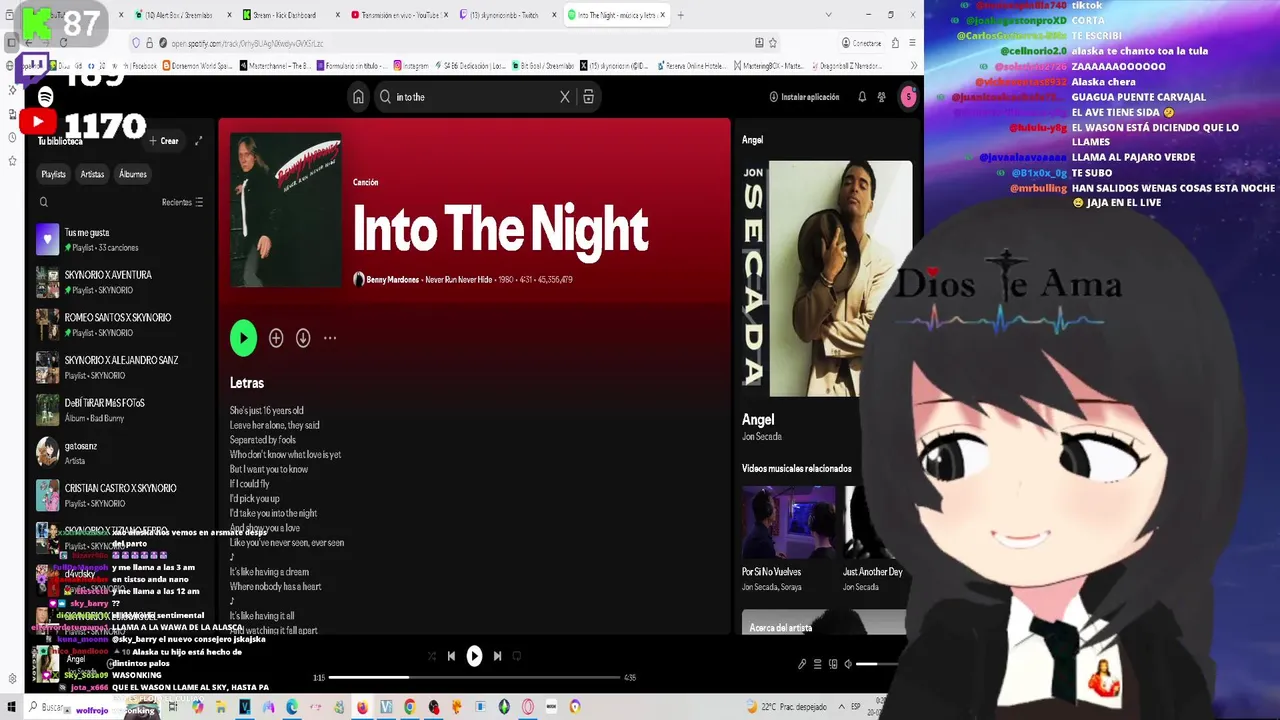The image size is (1280, 720).
Task: Open ROMEO SANTOS X SKYNORIO playlist
Action: pos(120,325)
